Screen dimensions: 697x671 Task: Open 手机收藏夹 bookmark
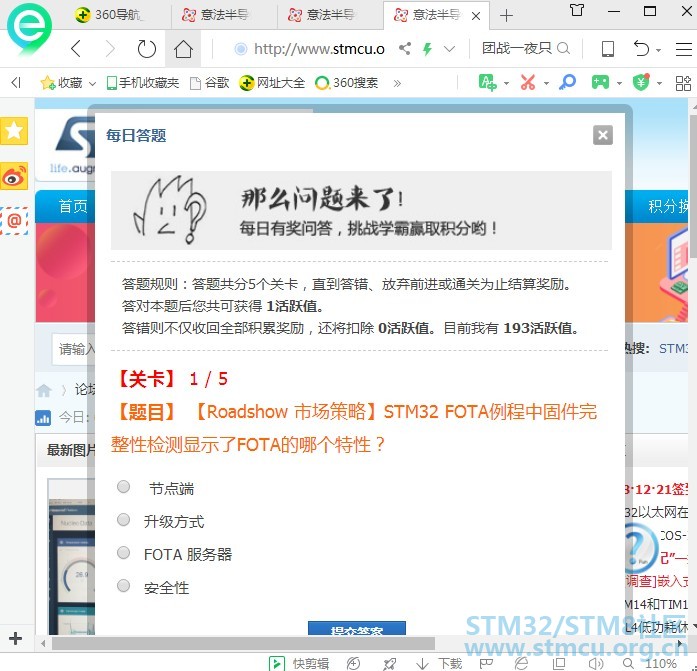(143, 83)
